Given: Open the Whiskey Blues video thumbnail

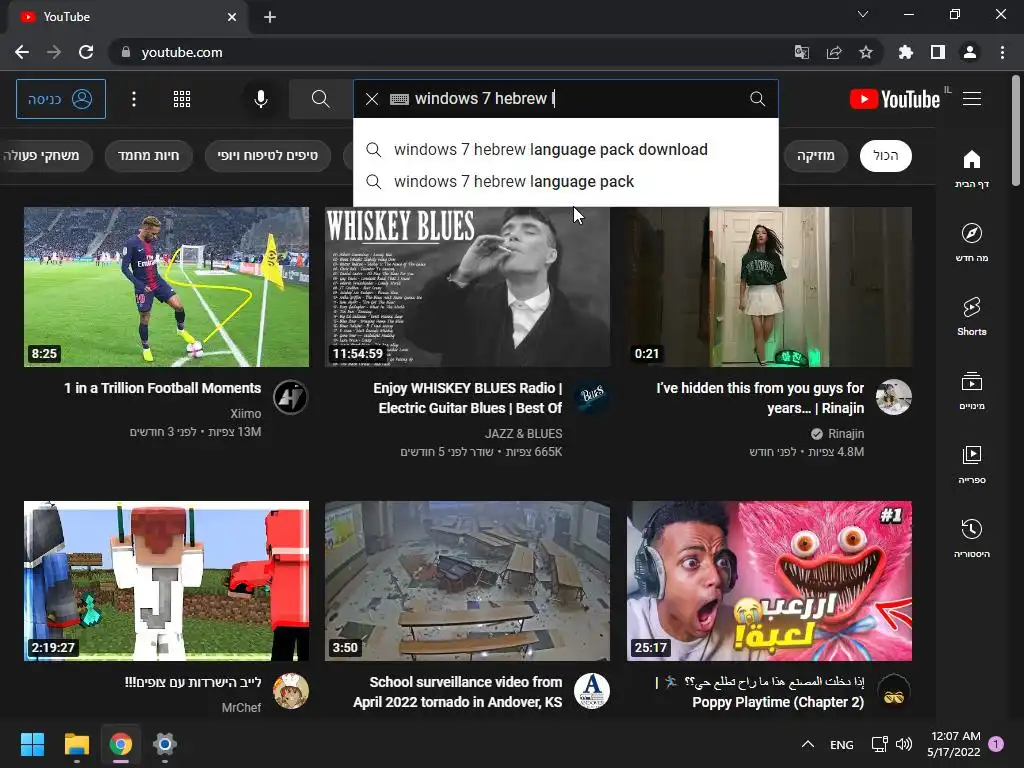Looking at the screenshot, I should pyautogui.click(x=468, y=287).
